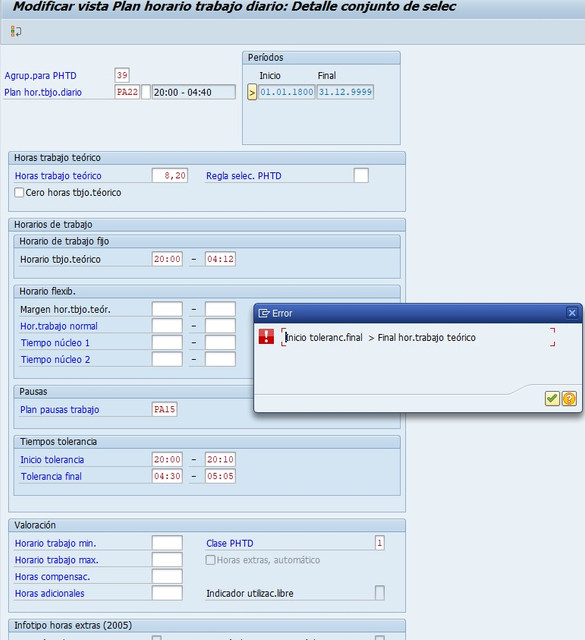This screenshot has height=640, width=585.
Task: Click the Regla selec. PHTD field
Action: [x=361, y=176]
